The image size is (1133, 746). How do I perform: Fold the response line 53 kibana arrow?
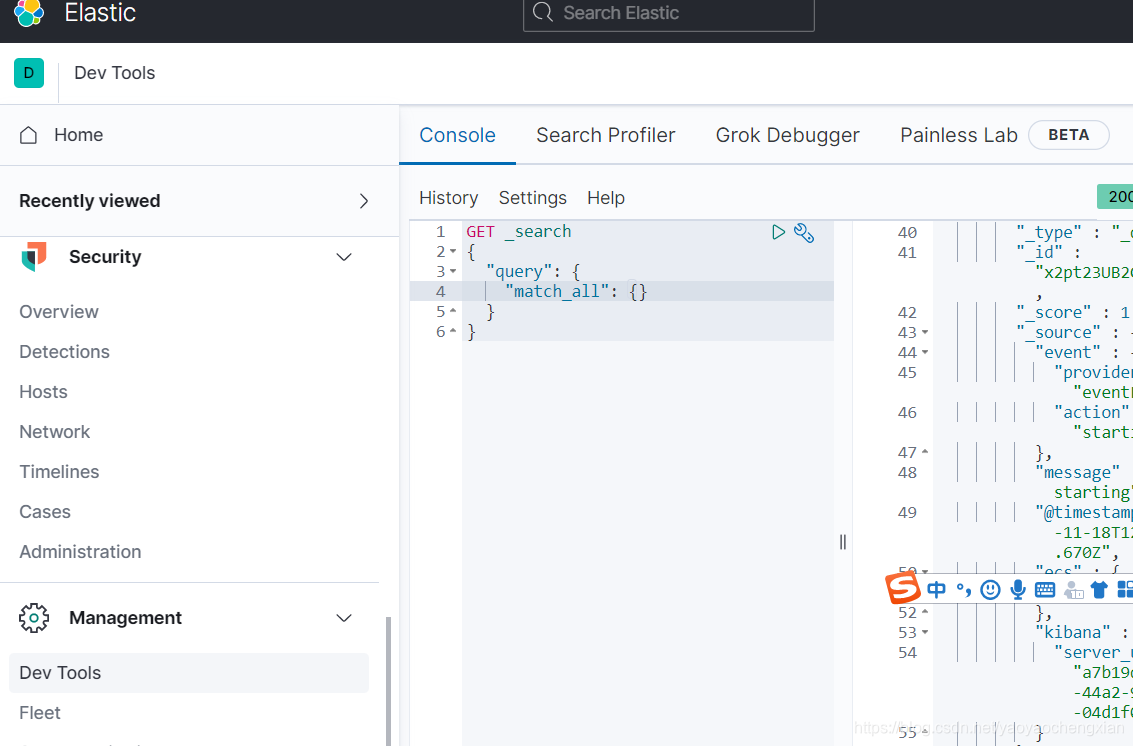(925, 633)
